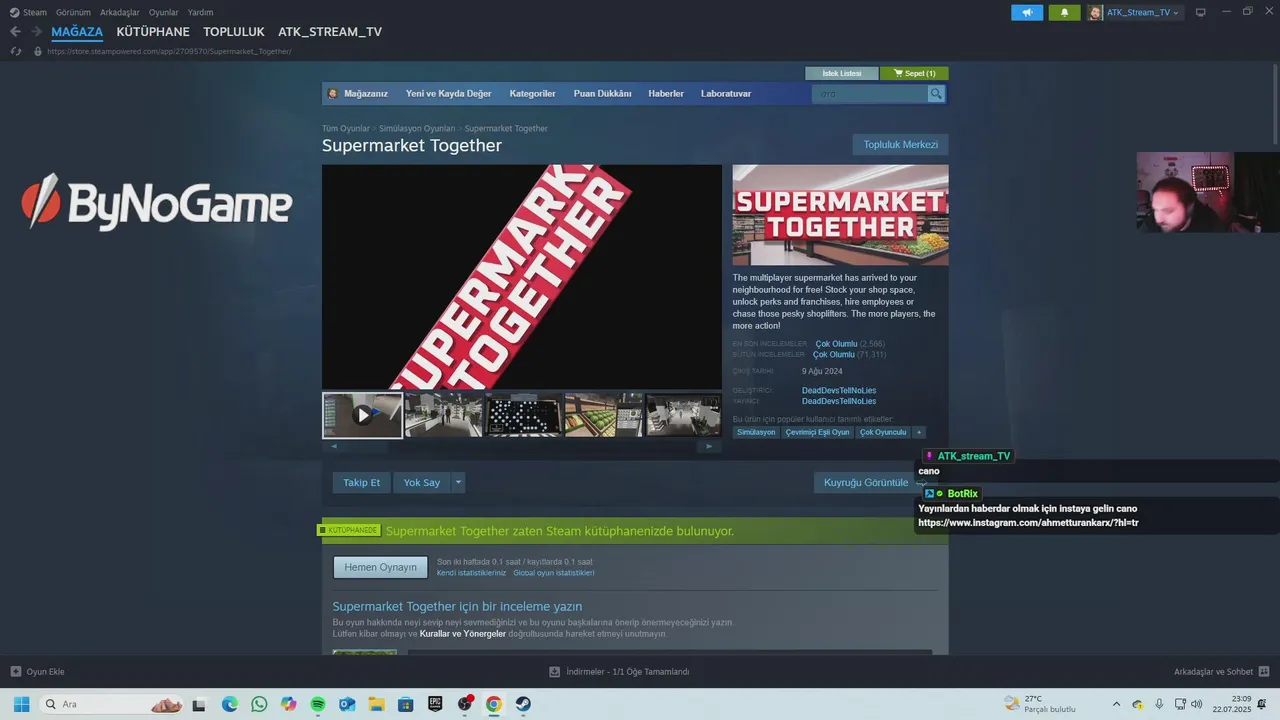This screenshot has height=720, width=1280.
Task: Open Puan Dükkânı
Action: click(602, 94)
